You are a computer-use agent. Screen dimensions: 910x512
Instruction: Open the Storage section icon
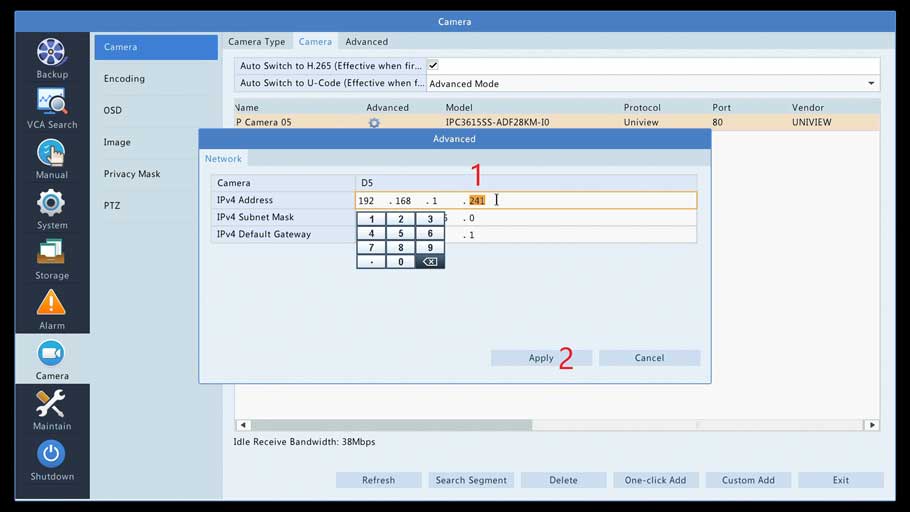click(x=51, y=252)
